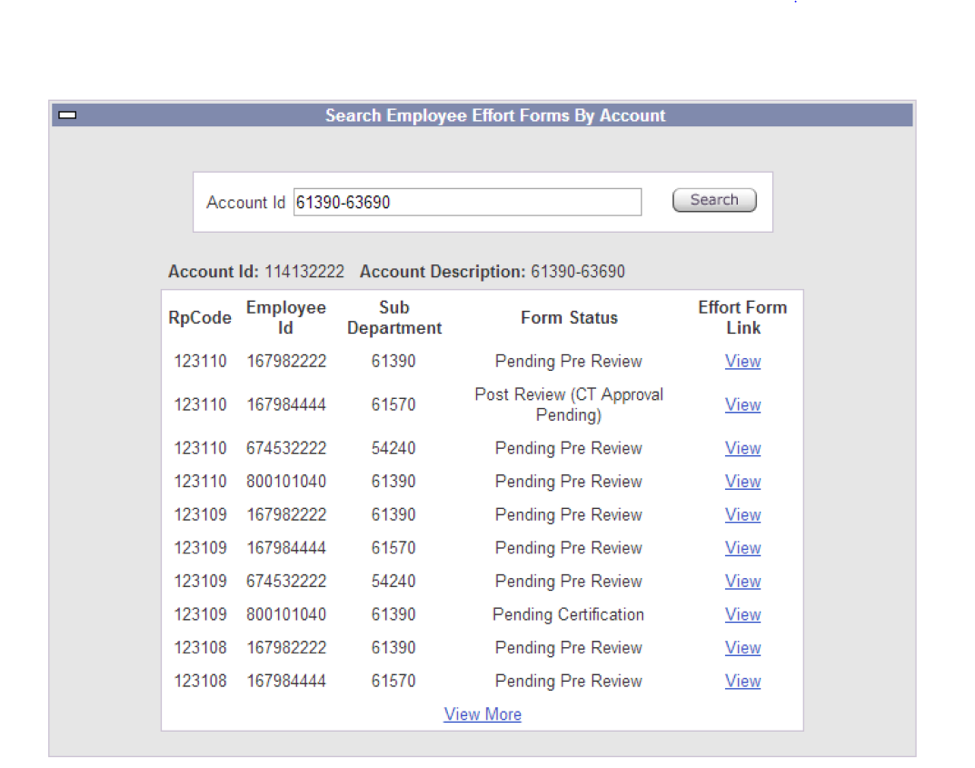This screenshot has width=975, height=768.
Task: Collapse the Search Employee Effort Forms panel
Action: click(68, 116)
